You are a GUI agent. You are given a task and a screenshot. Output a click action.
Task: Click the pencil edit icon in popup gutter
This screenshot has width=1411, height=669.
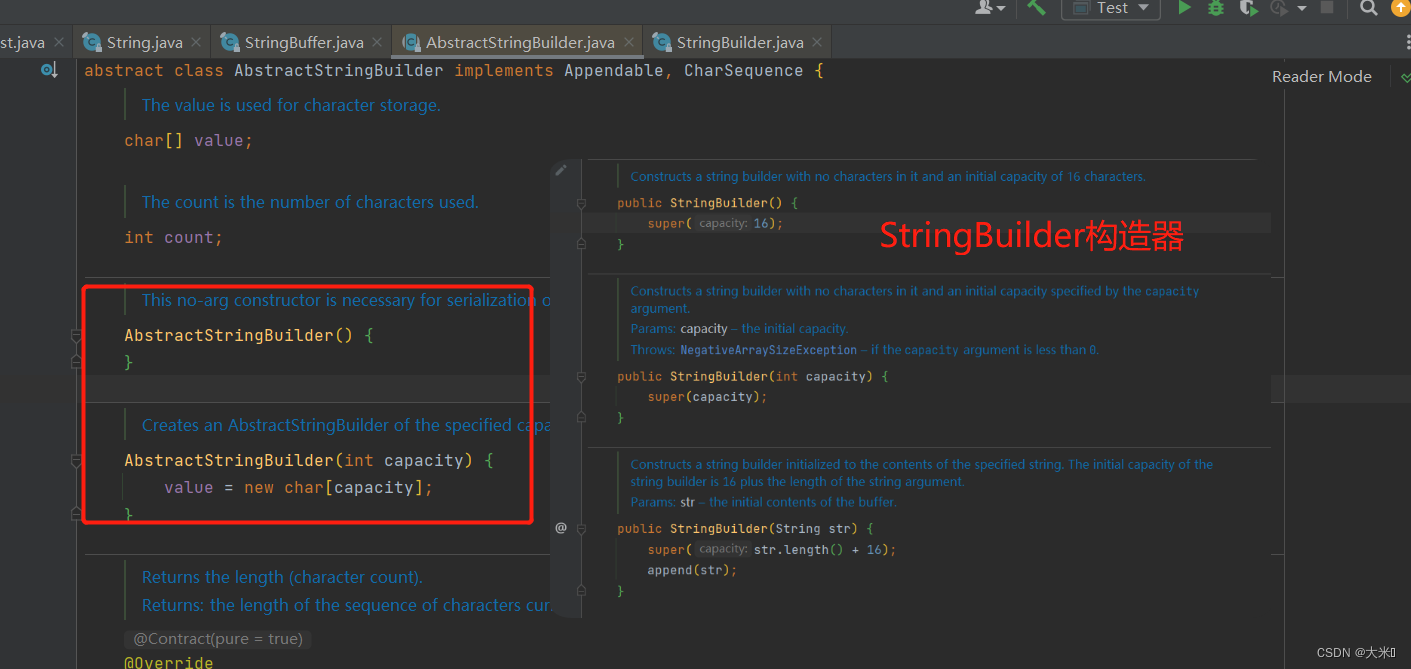pyautogui.click(x=561, y=170)
